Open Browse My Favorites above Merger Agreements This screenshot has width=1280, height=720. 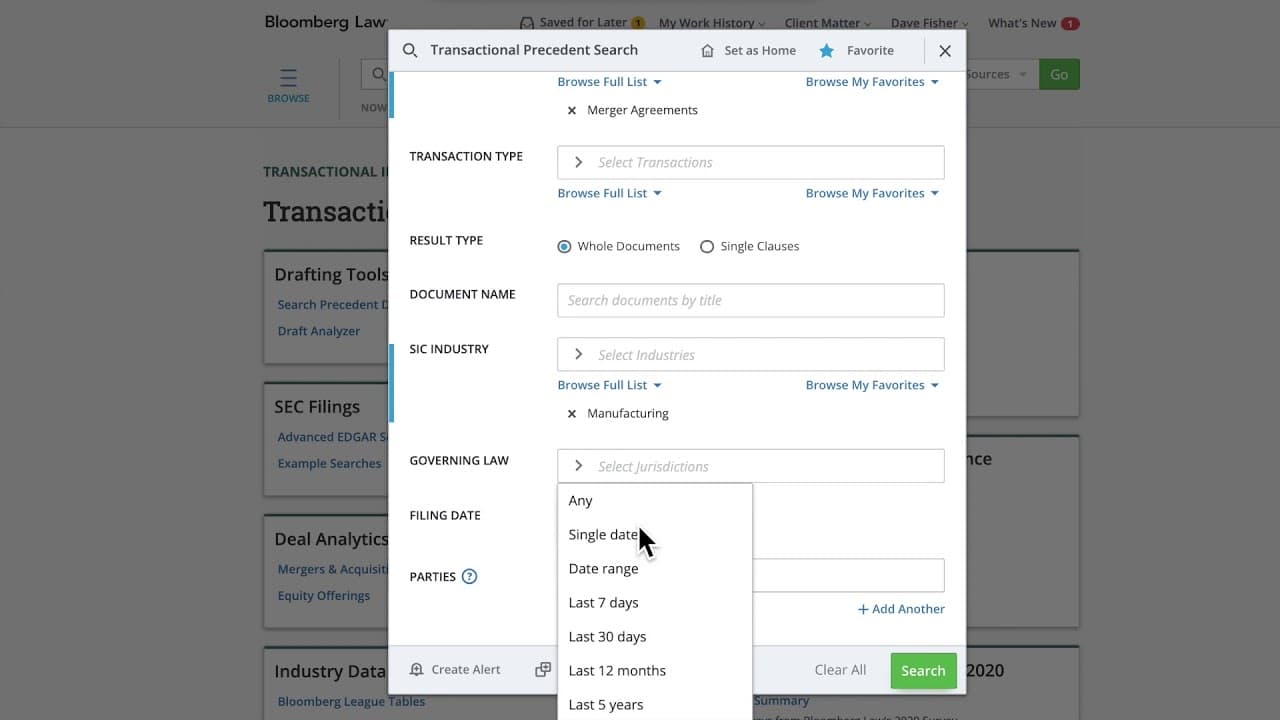pos(872,82)
